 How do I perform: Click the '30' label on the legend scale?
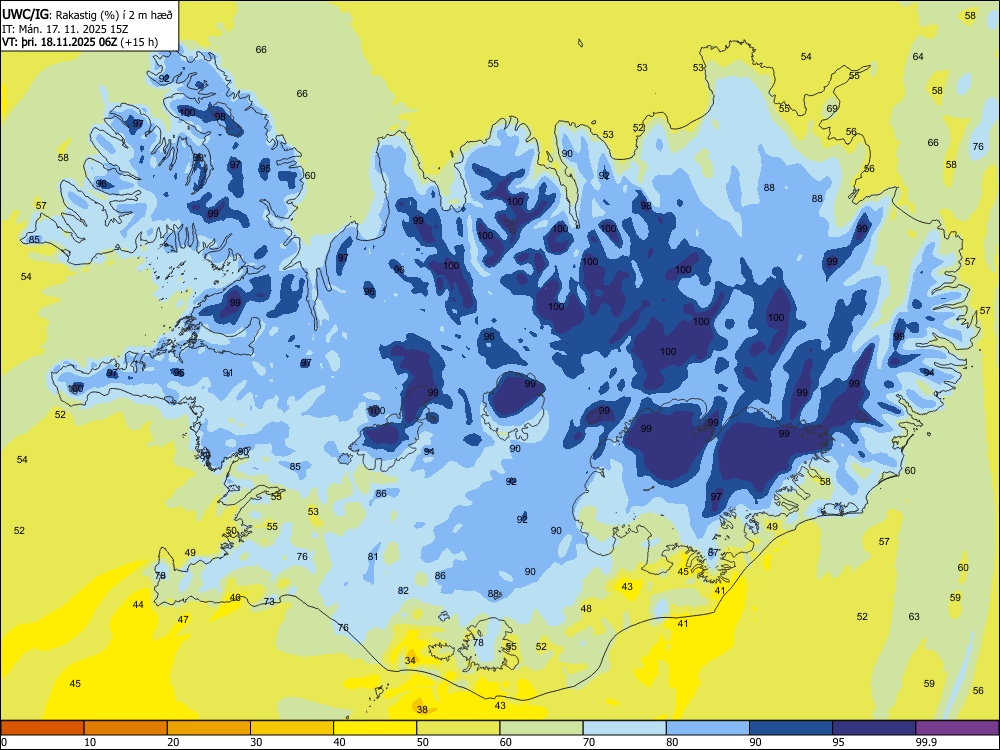tap(256, 742)
